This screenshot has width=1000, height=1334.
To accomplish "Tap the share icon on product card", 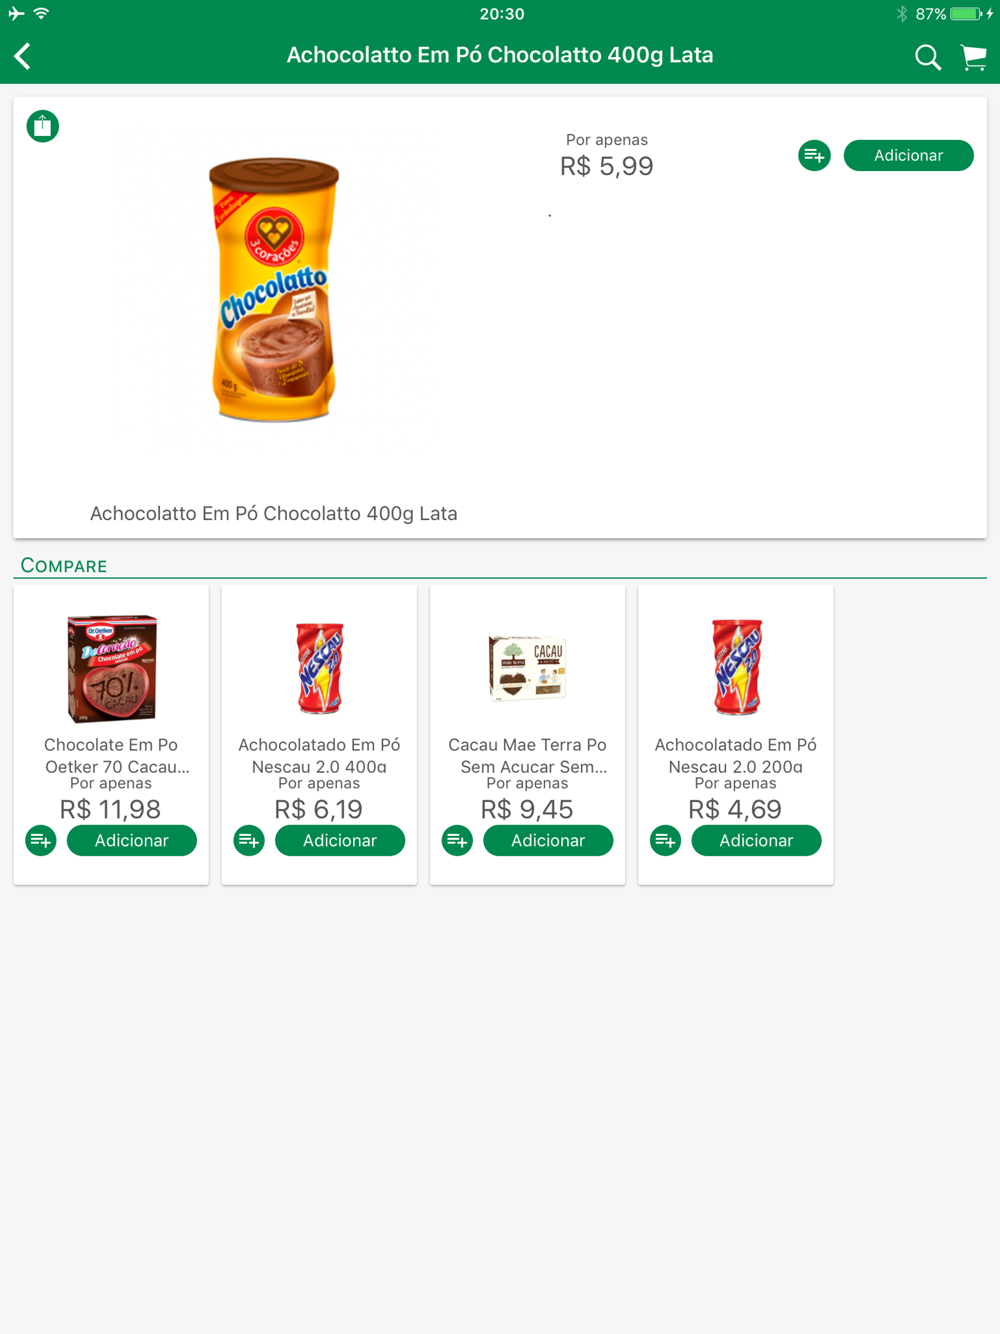I will [43, 126].
